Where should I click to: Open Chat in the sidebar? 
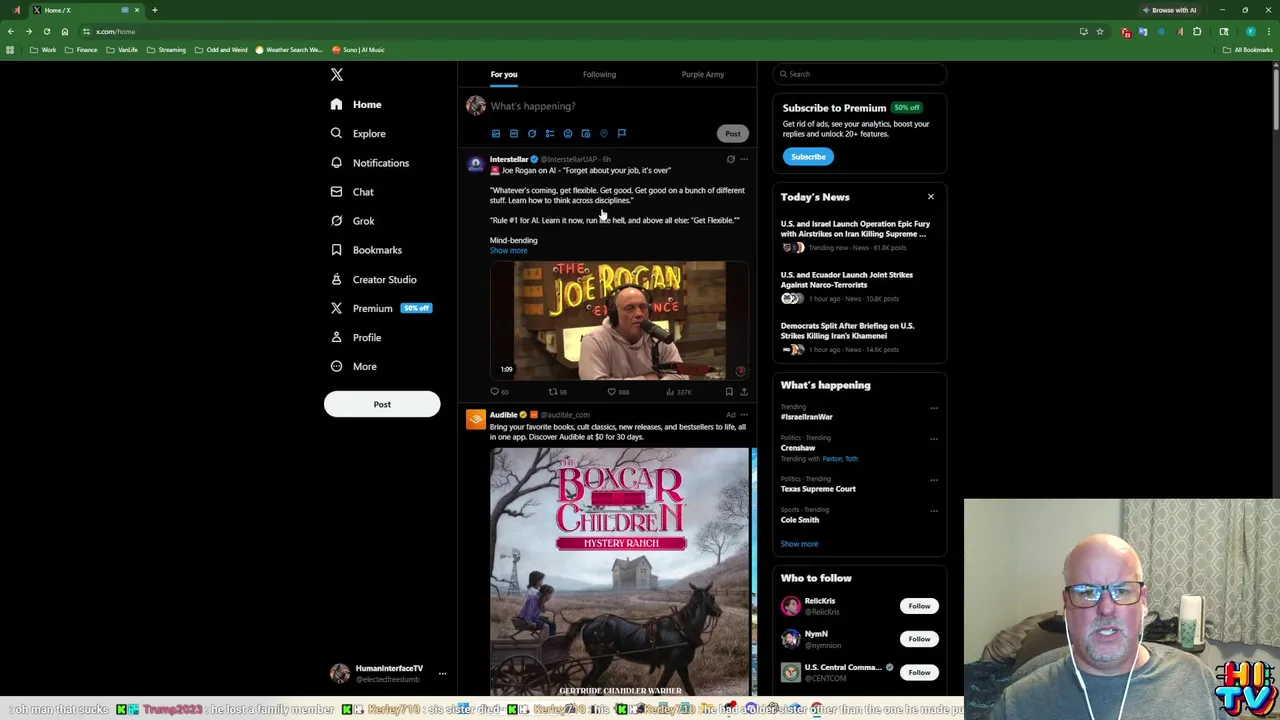click(x=352, y=192)
